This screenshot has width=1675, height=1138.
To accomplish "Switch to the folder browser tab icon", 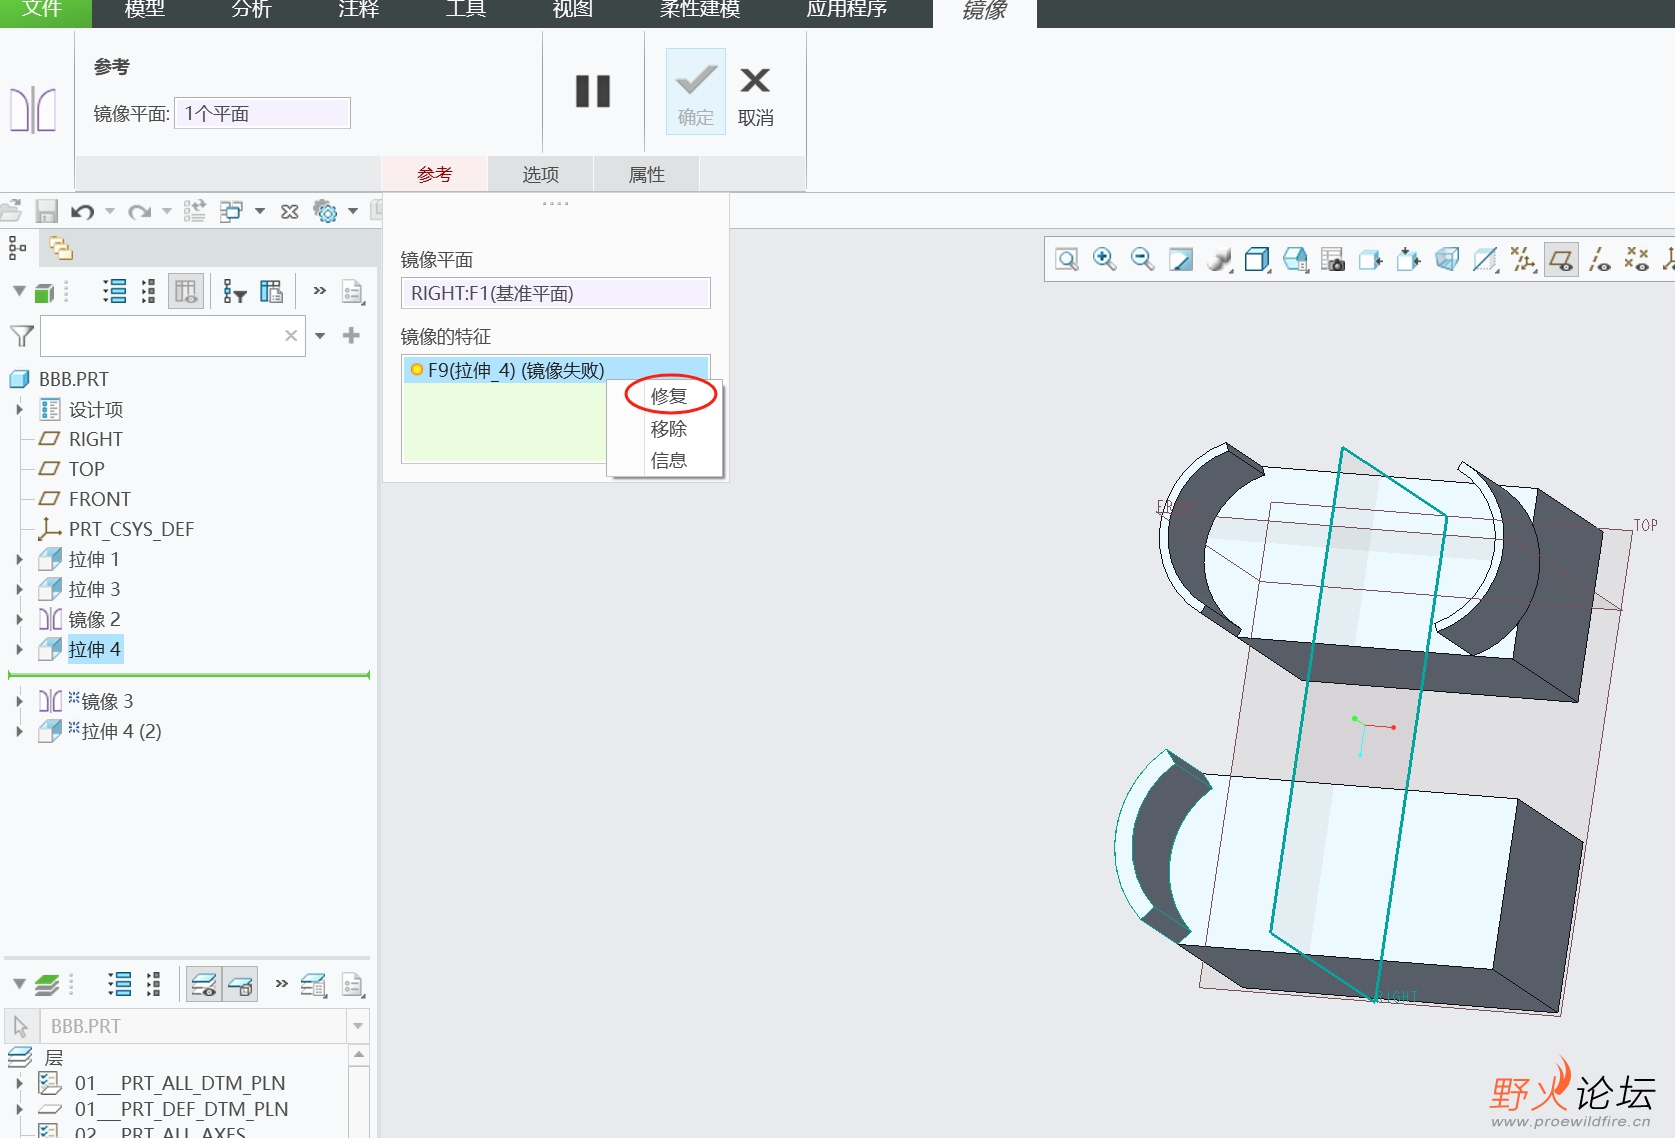I will 61,247.
